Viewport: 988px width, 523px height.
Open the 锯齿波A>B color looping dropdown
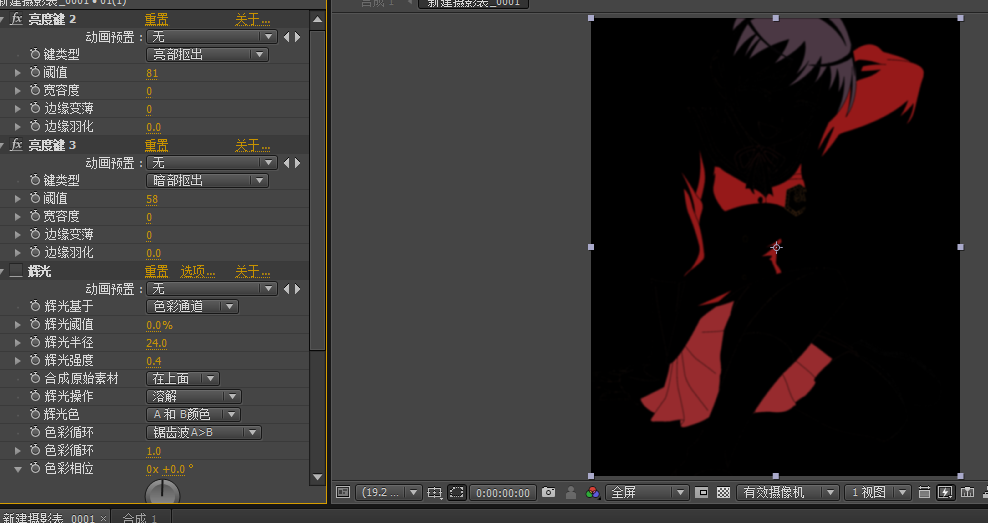tap(204, 433)
